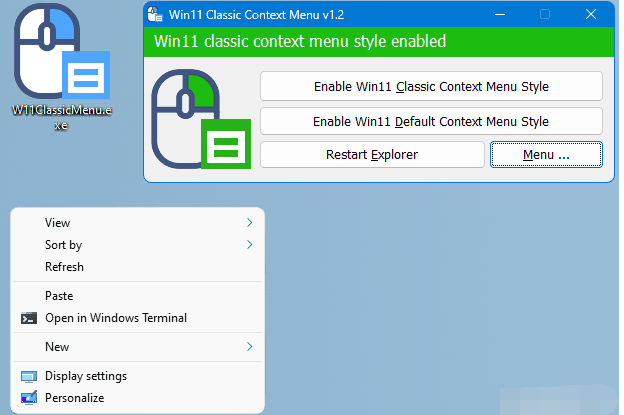Choose Sort by in the context menu
This screenshot has height=415, width=624.
138,244
